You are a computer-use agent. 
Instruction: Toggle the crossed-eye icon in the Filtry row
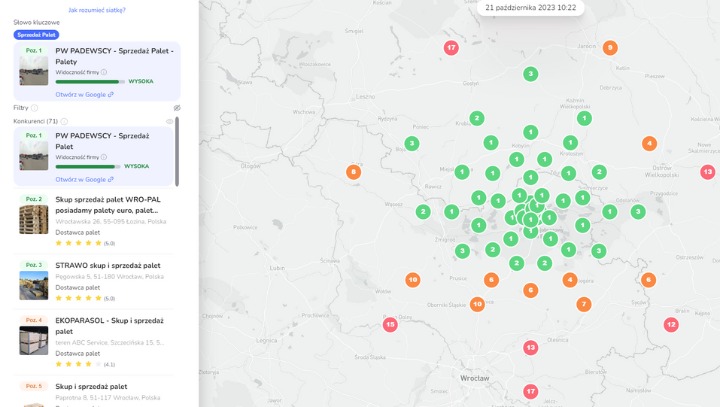click(x=177, y=108)
